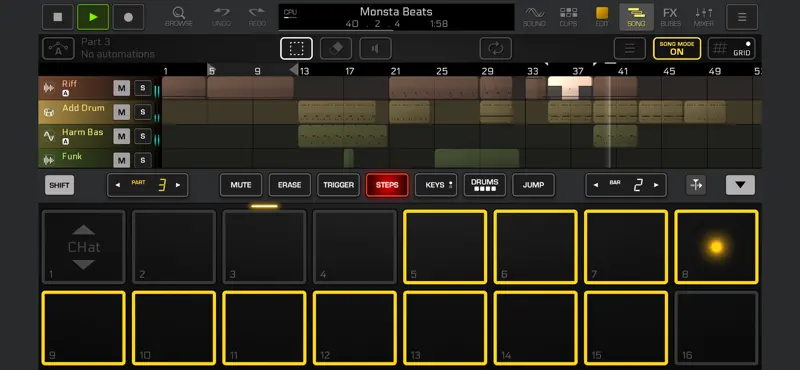This screenshot has width=800, height=370.
Task: Select the Funk track audio icon
Action: [49, 160]
